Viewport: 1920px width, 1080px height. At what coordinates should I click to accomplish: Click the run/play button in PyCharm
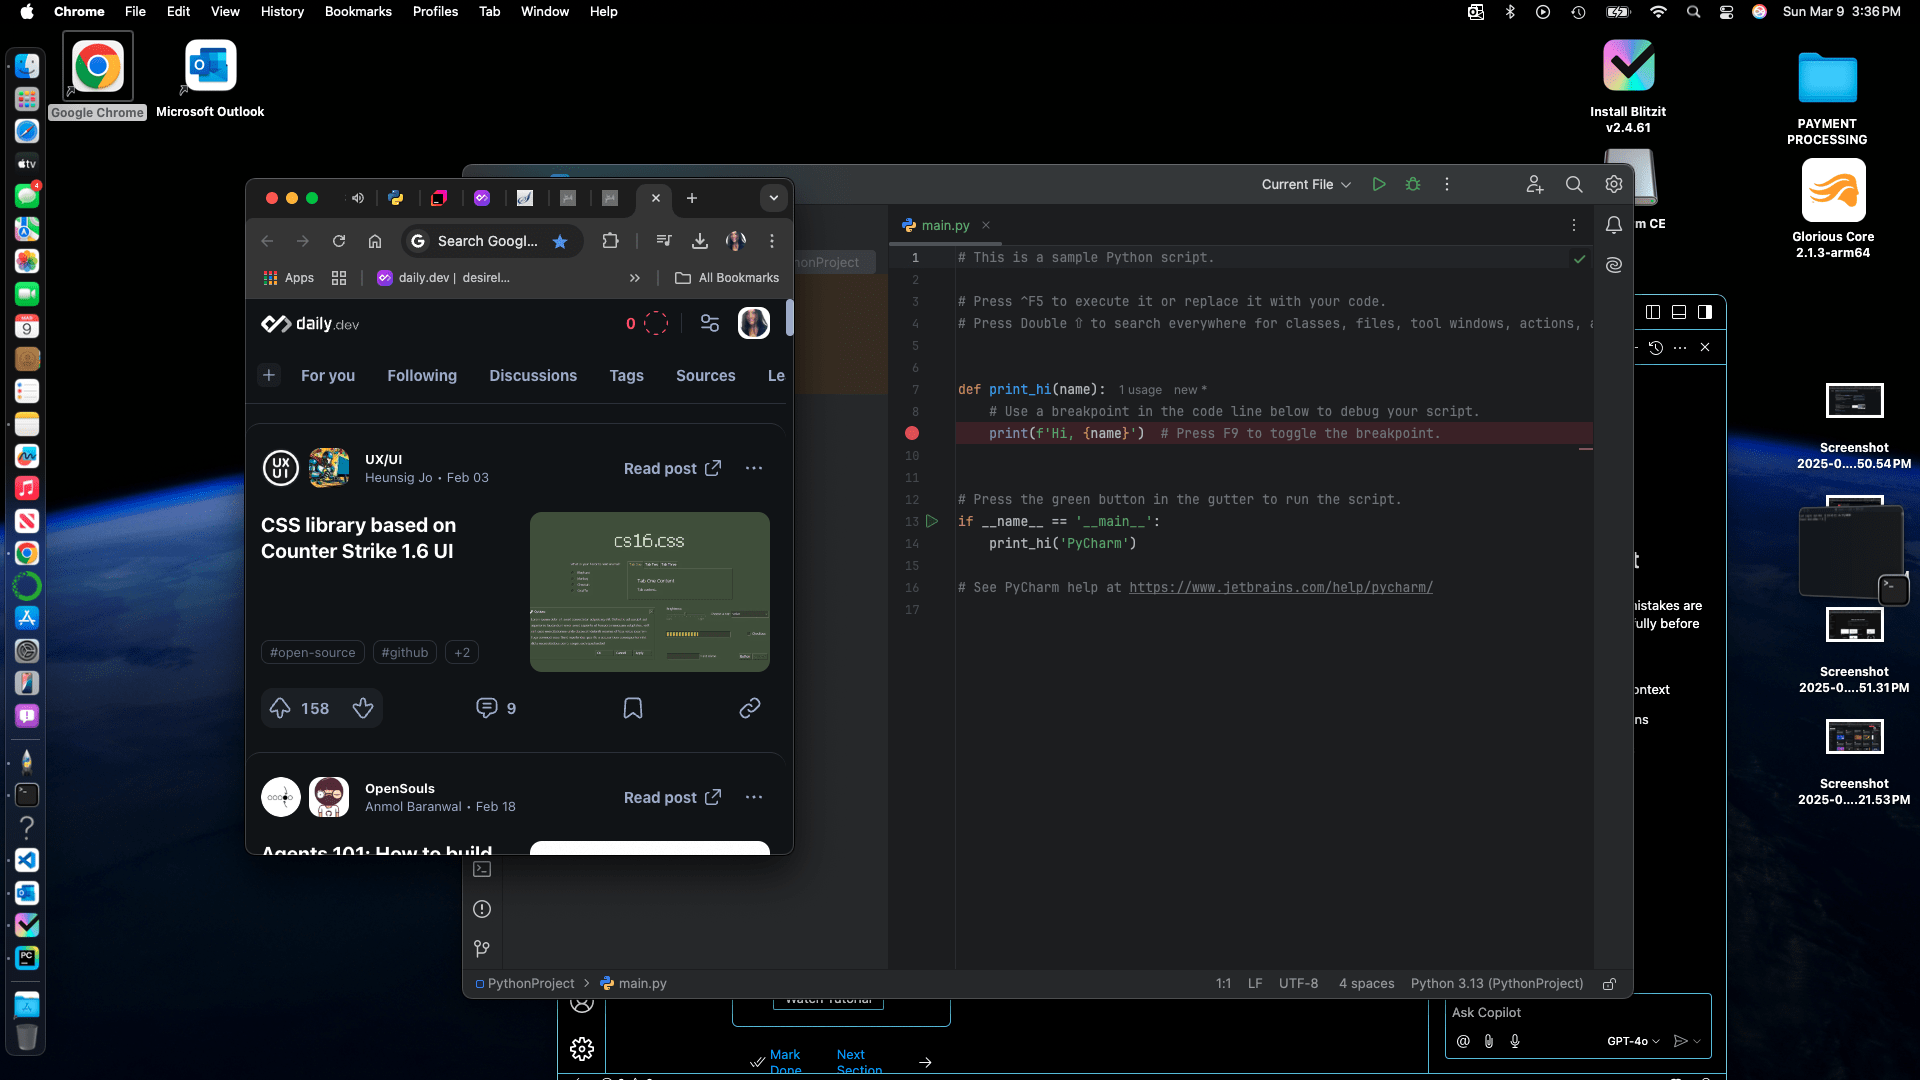pos(1378,183)
